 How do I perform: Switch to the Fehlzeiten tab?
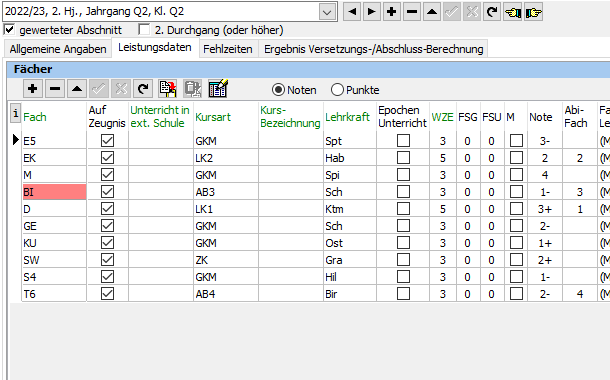[x=228, y=49]
